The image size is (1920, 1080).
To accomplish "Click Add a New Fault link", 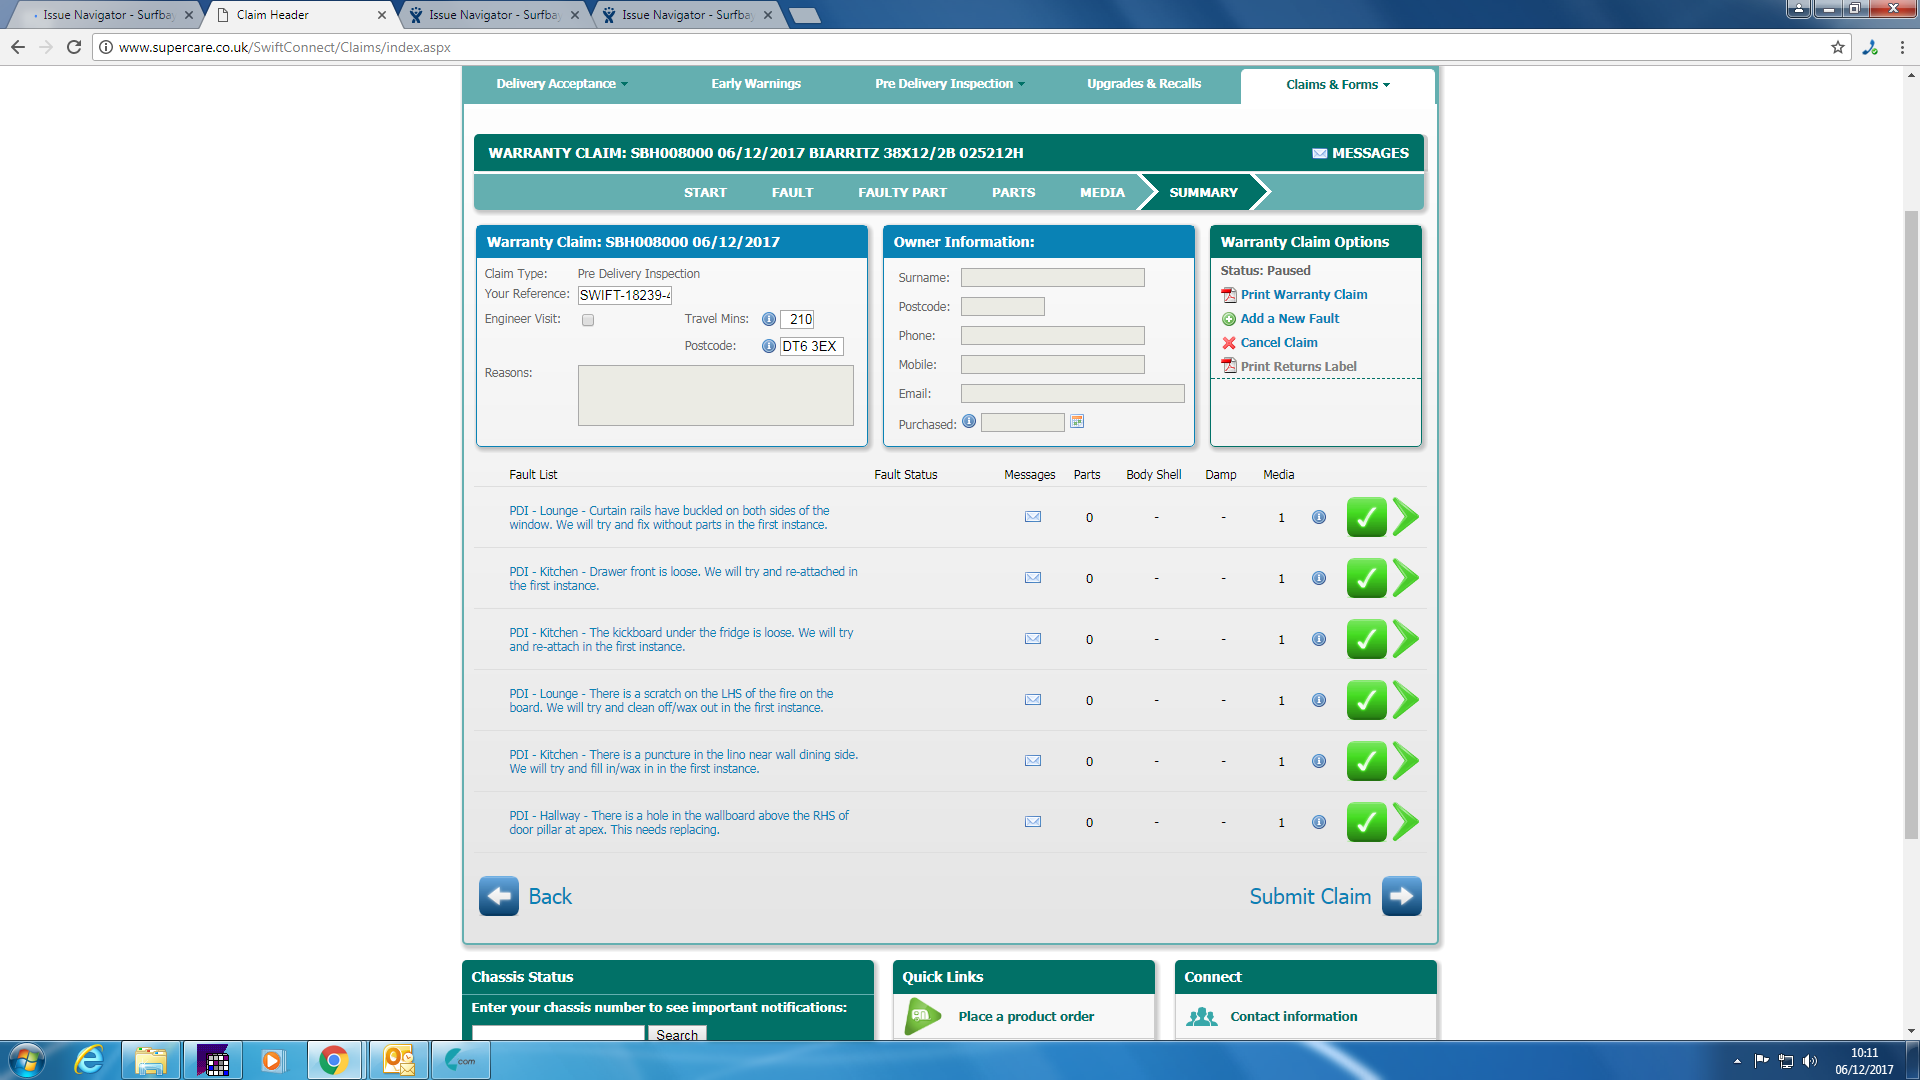I will click(1289, 319).
